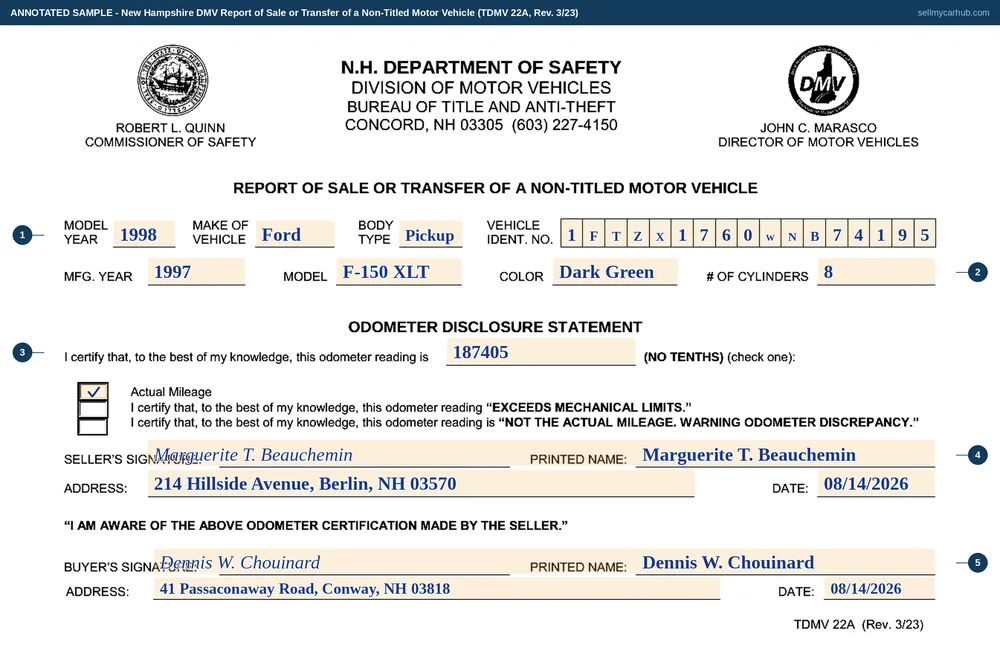Click the NH DMV logo
The width and height of the screenshot is (1000, 651).
tap(823, 80)
